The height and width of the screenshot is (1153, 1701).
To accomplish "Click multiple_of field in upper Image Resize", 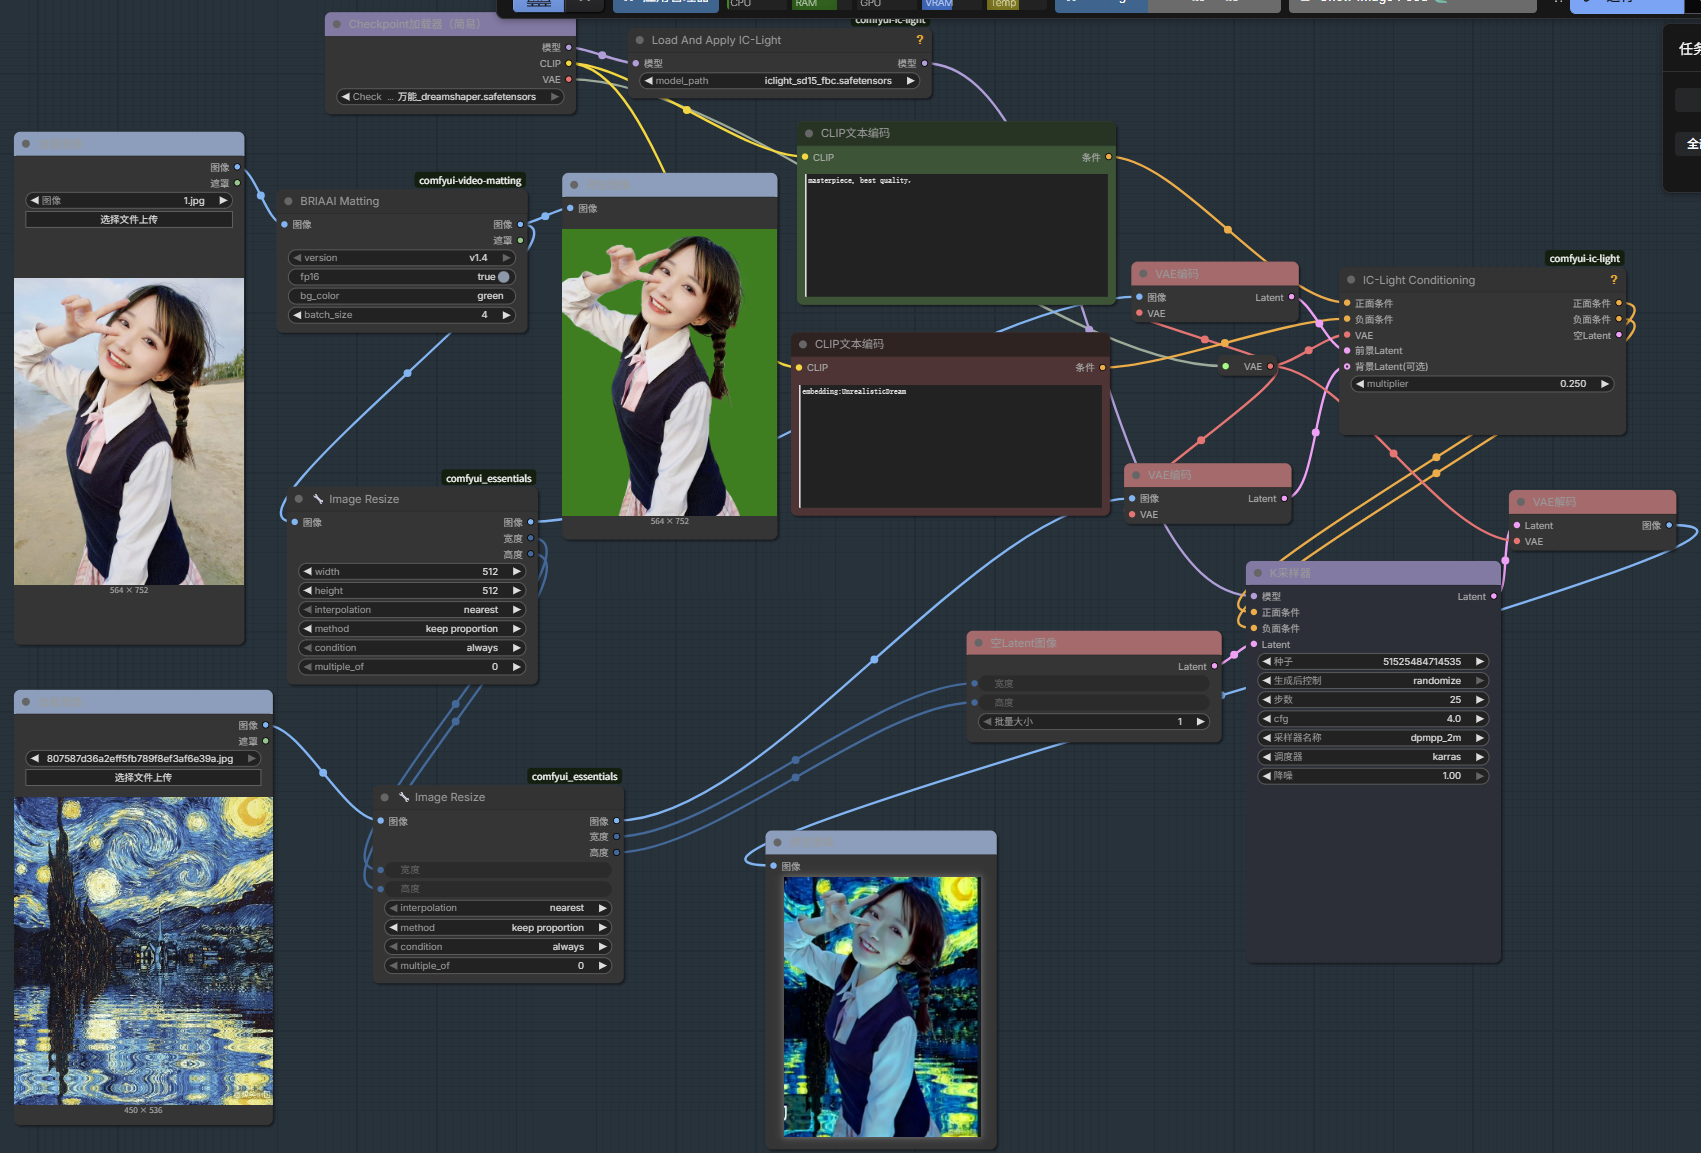I will (412, 667).
